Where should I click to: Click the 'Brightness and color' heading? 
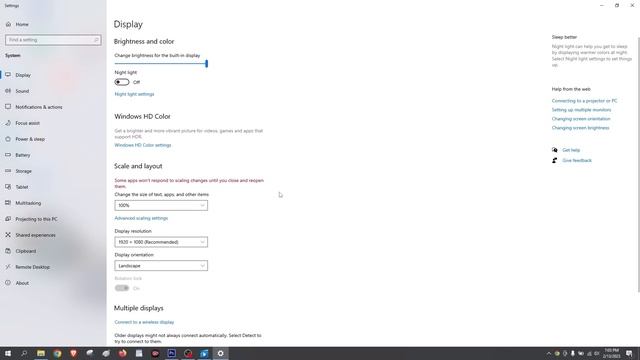pos(144,42)
